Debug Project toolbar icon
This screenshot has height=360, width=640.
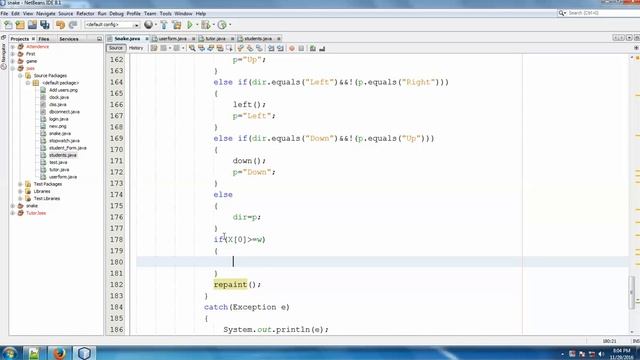(x=206, y=25)
